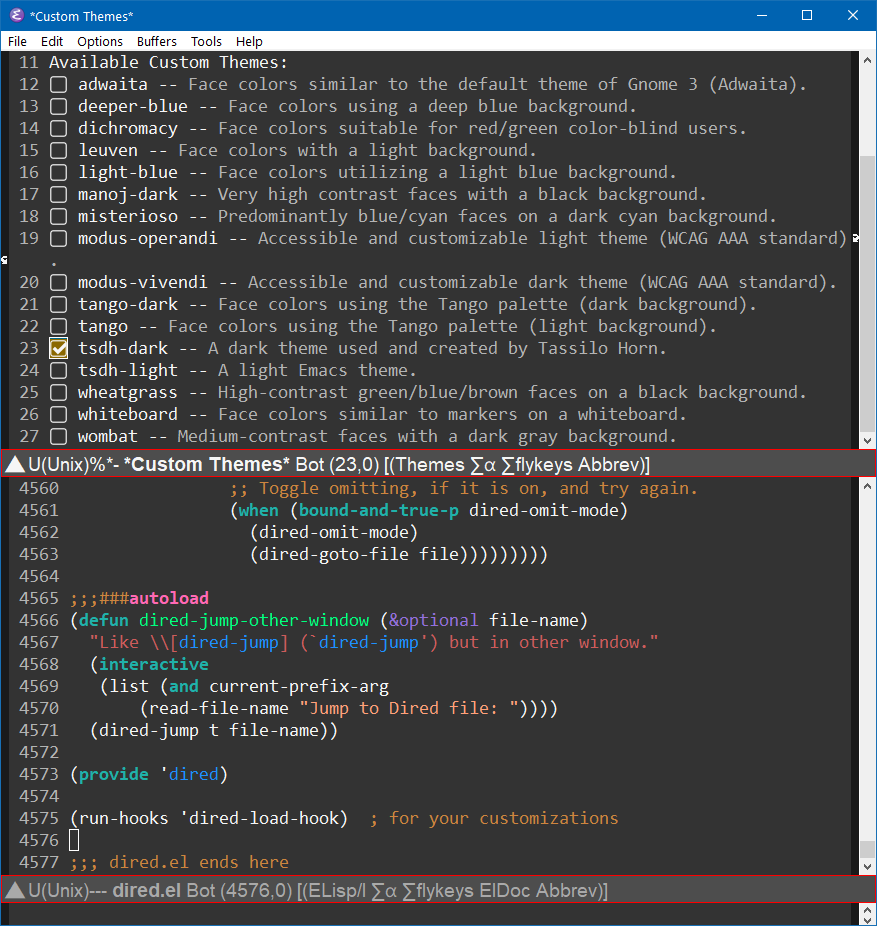The width and height of the screenshot is (877, 926).
Task: Click the Emacs icon in the title bar
Action: tap(17, 15)
